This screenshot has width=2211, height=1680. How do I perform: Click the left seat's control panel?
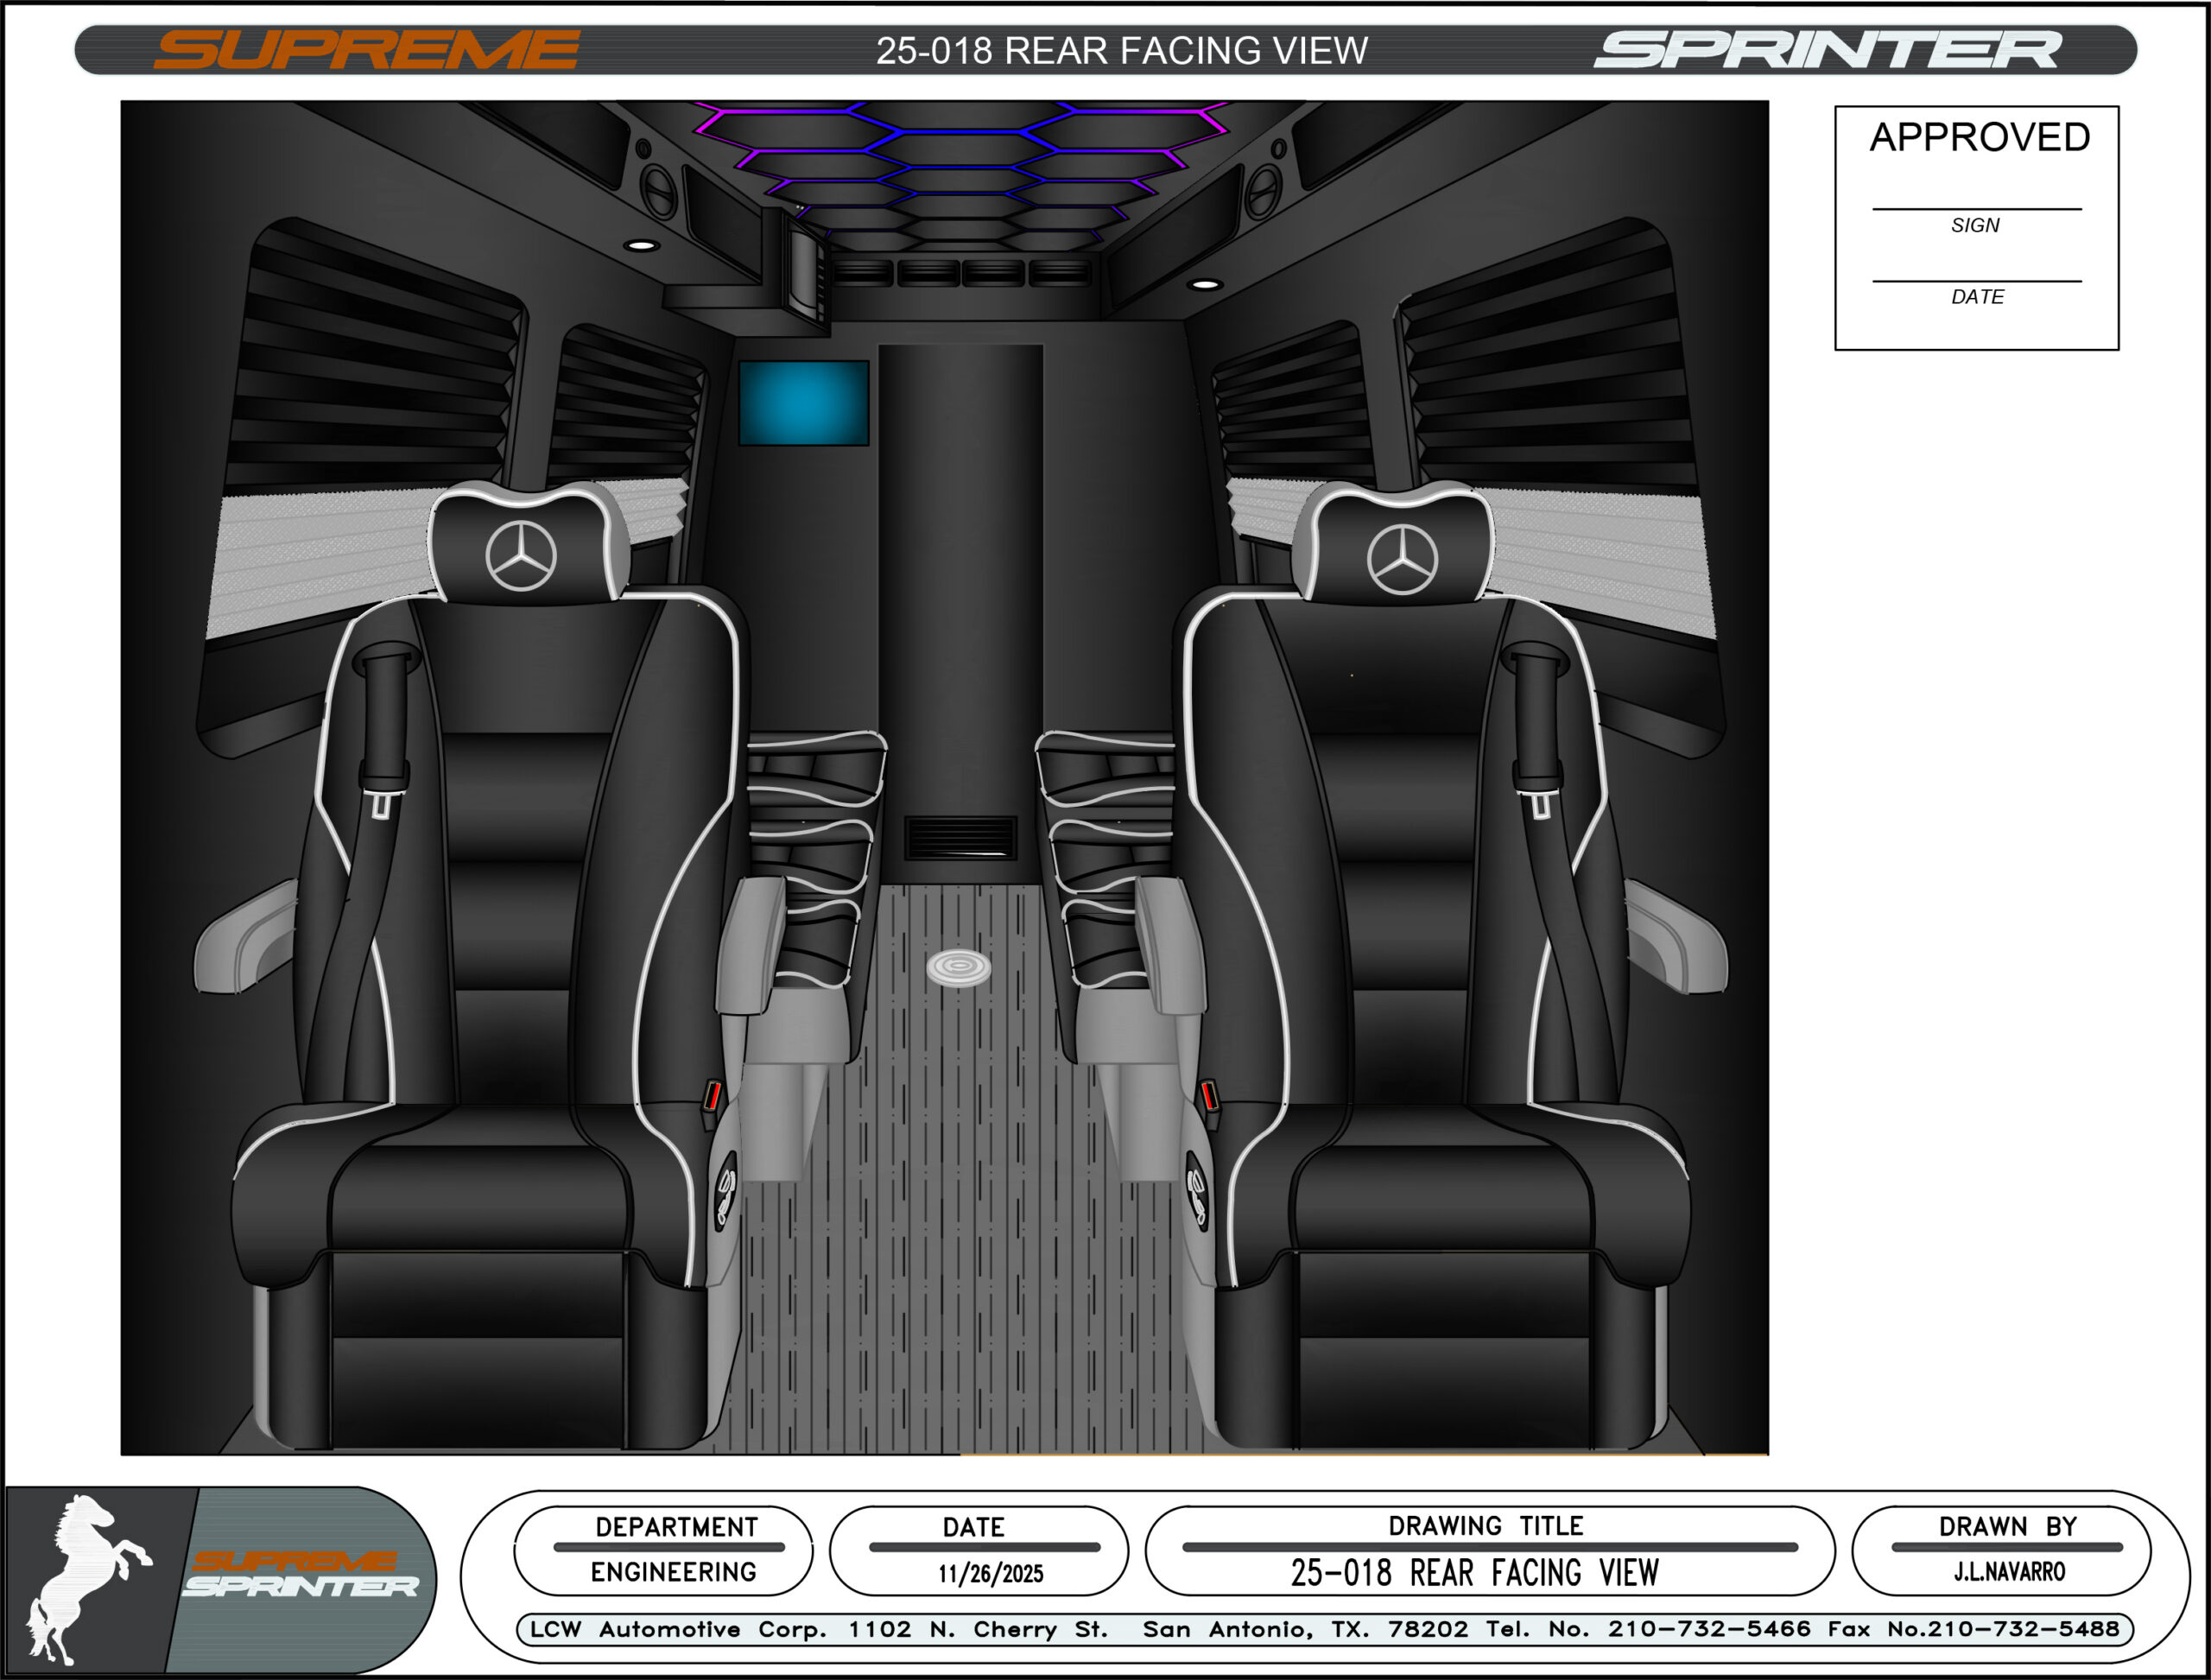(725, 1190)
